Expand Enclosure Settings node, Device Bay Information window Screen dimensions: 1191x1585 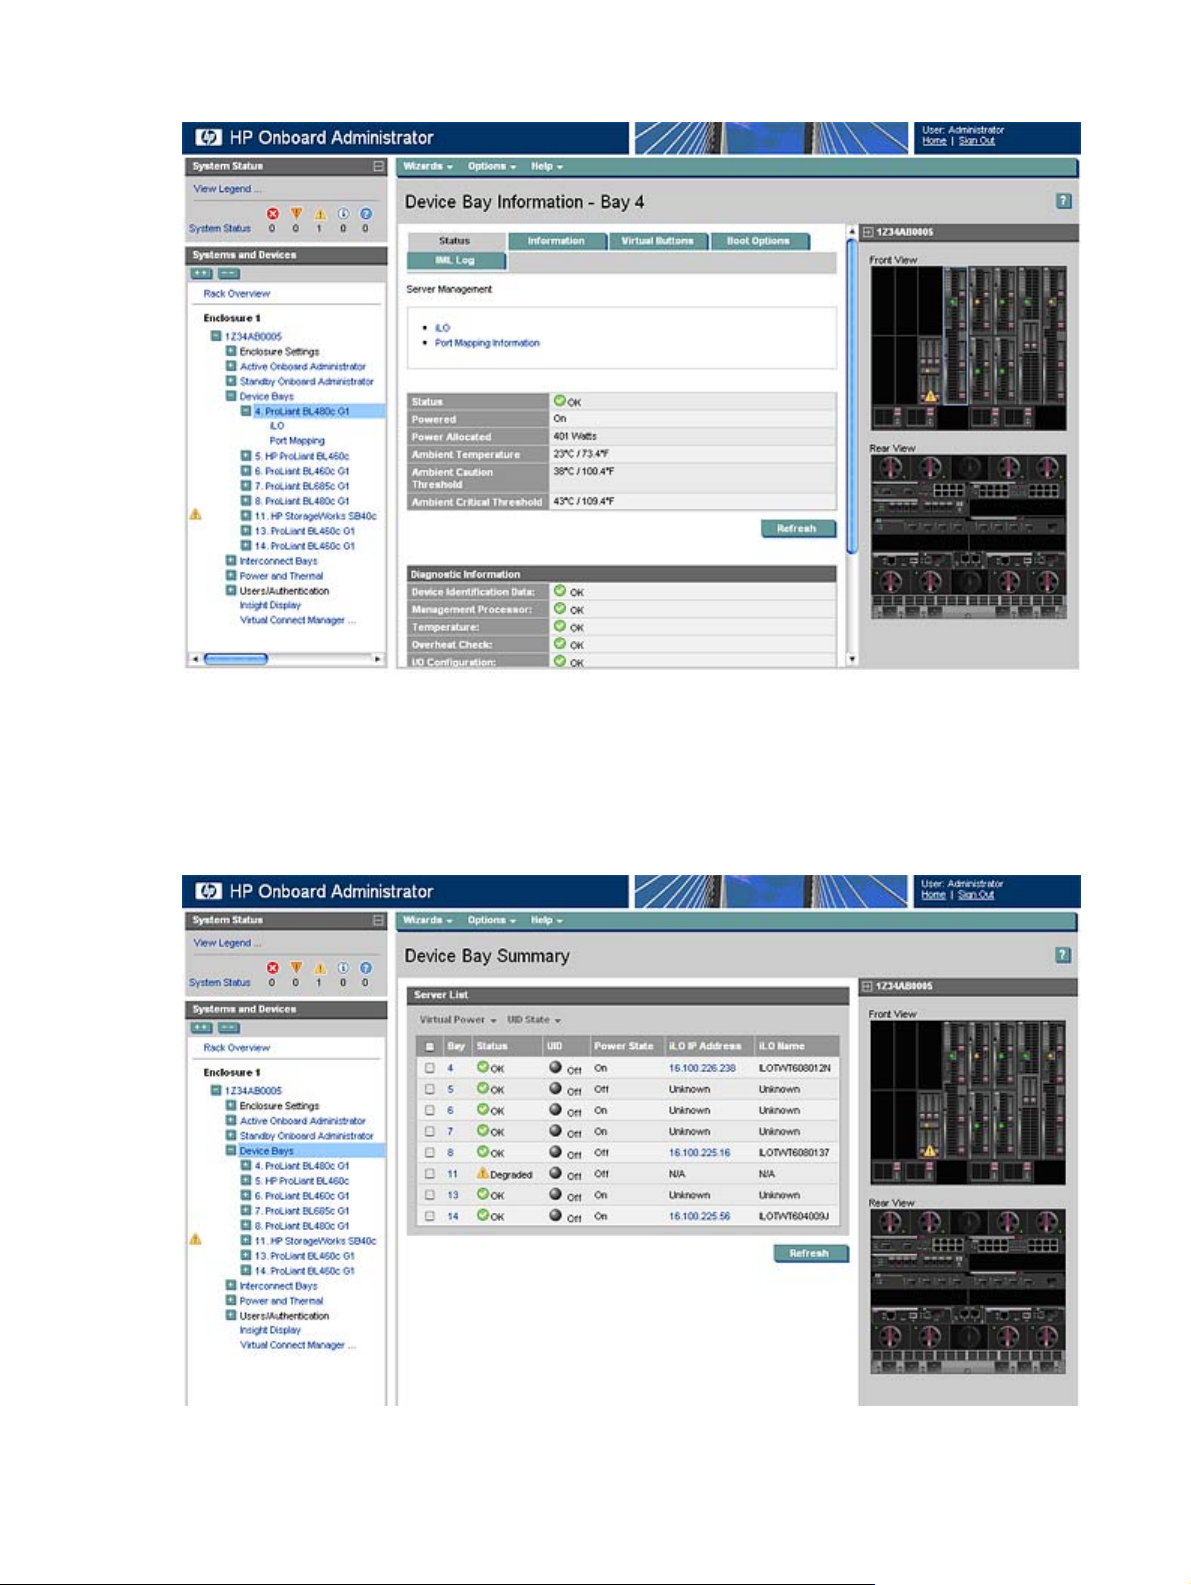(x=231, y=351)
